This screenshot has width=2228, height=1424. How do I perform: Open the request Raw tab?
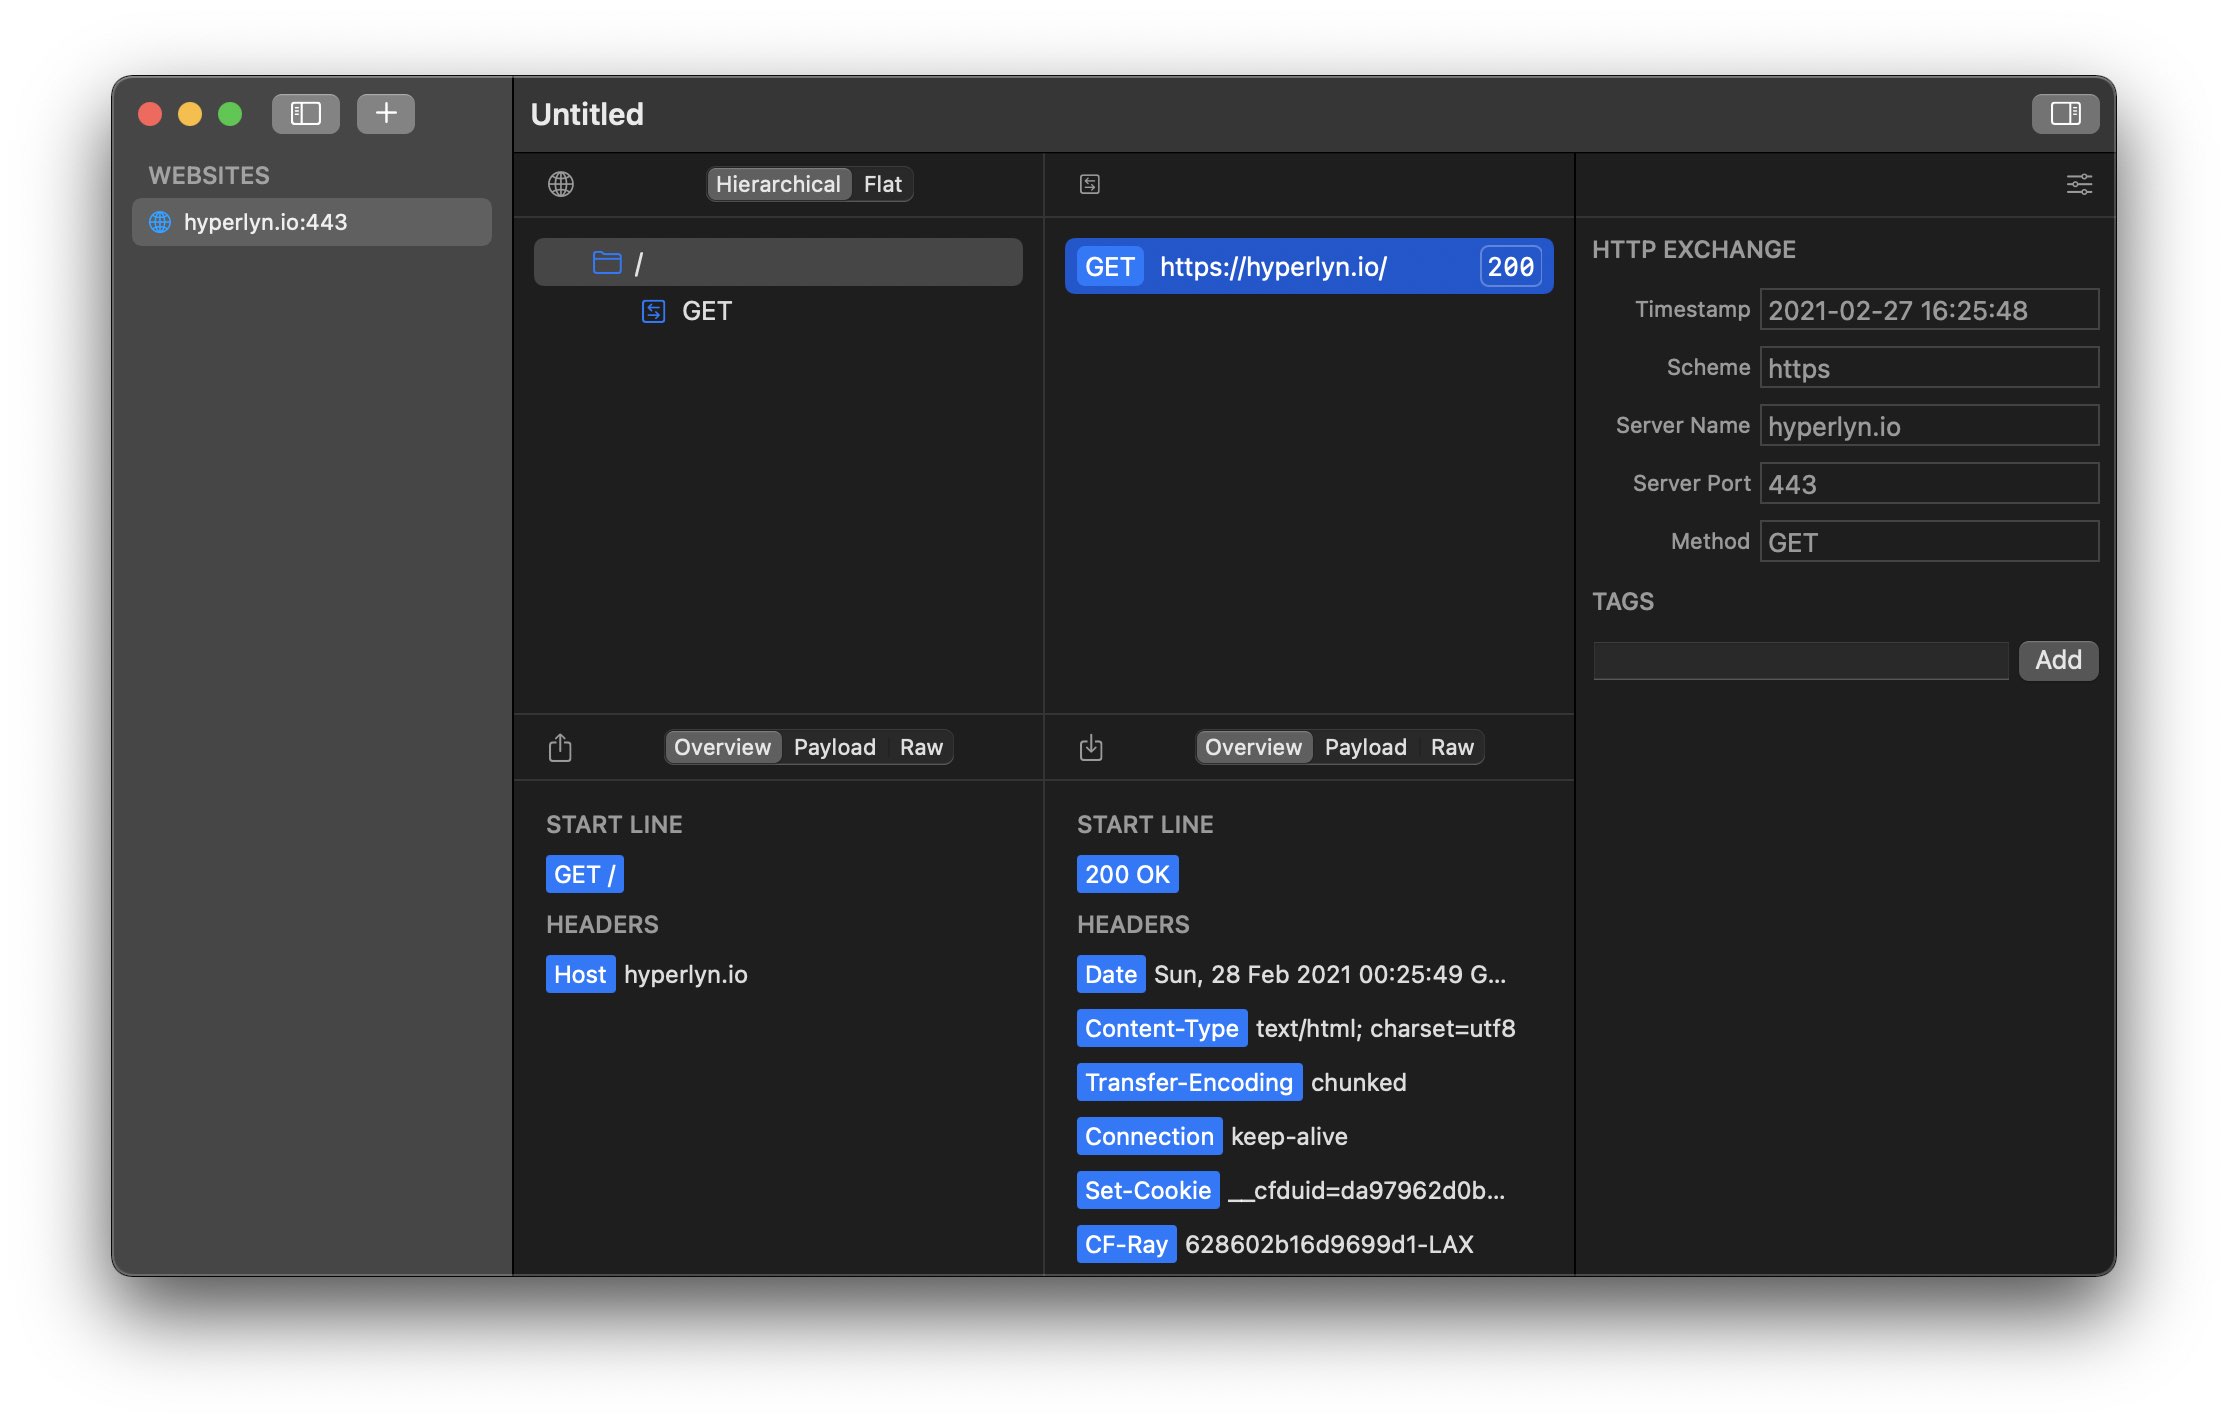tap(920, 748)
